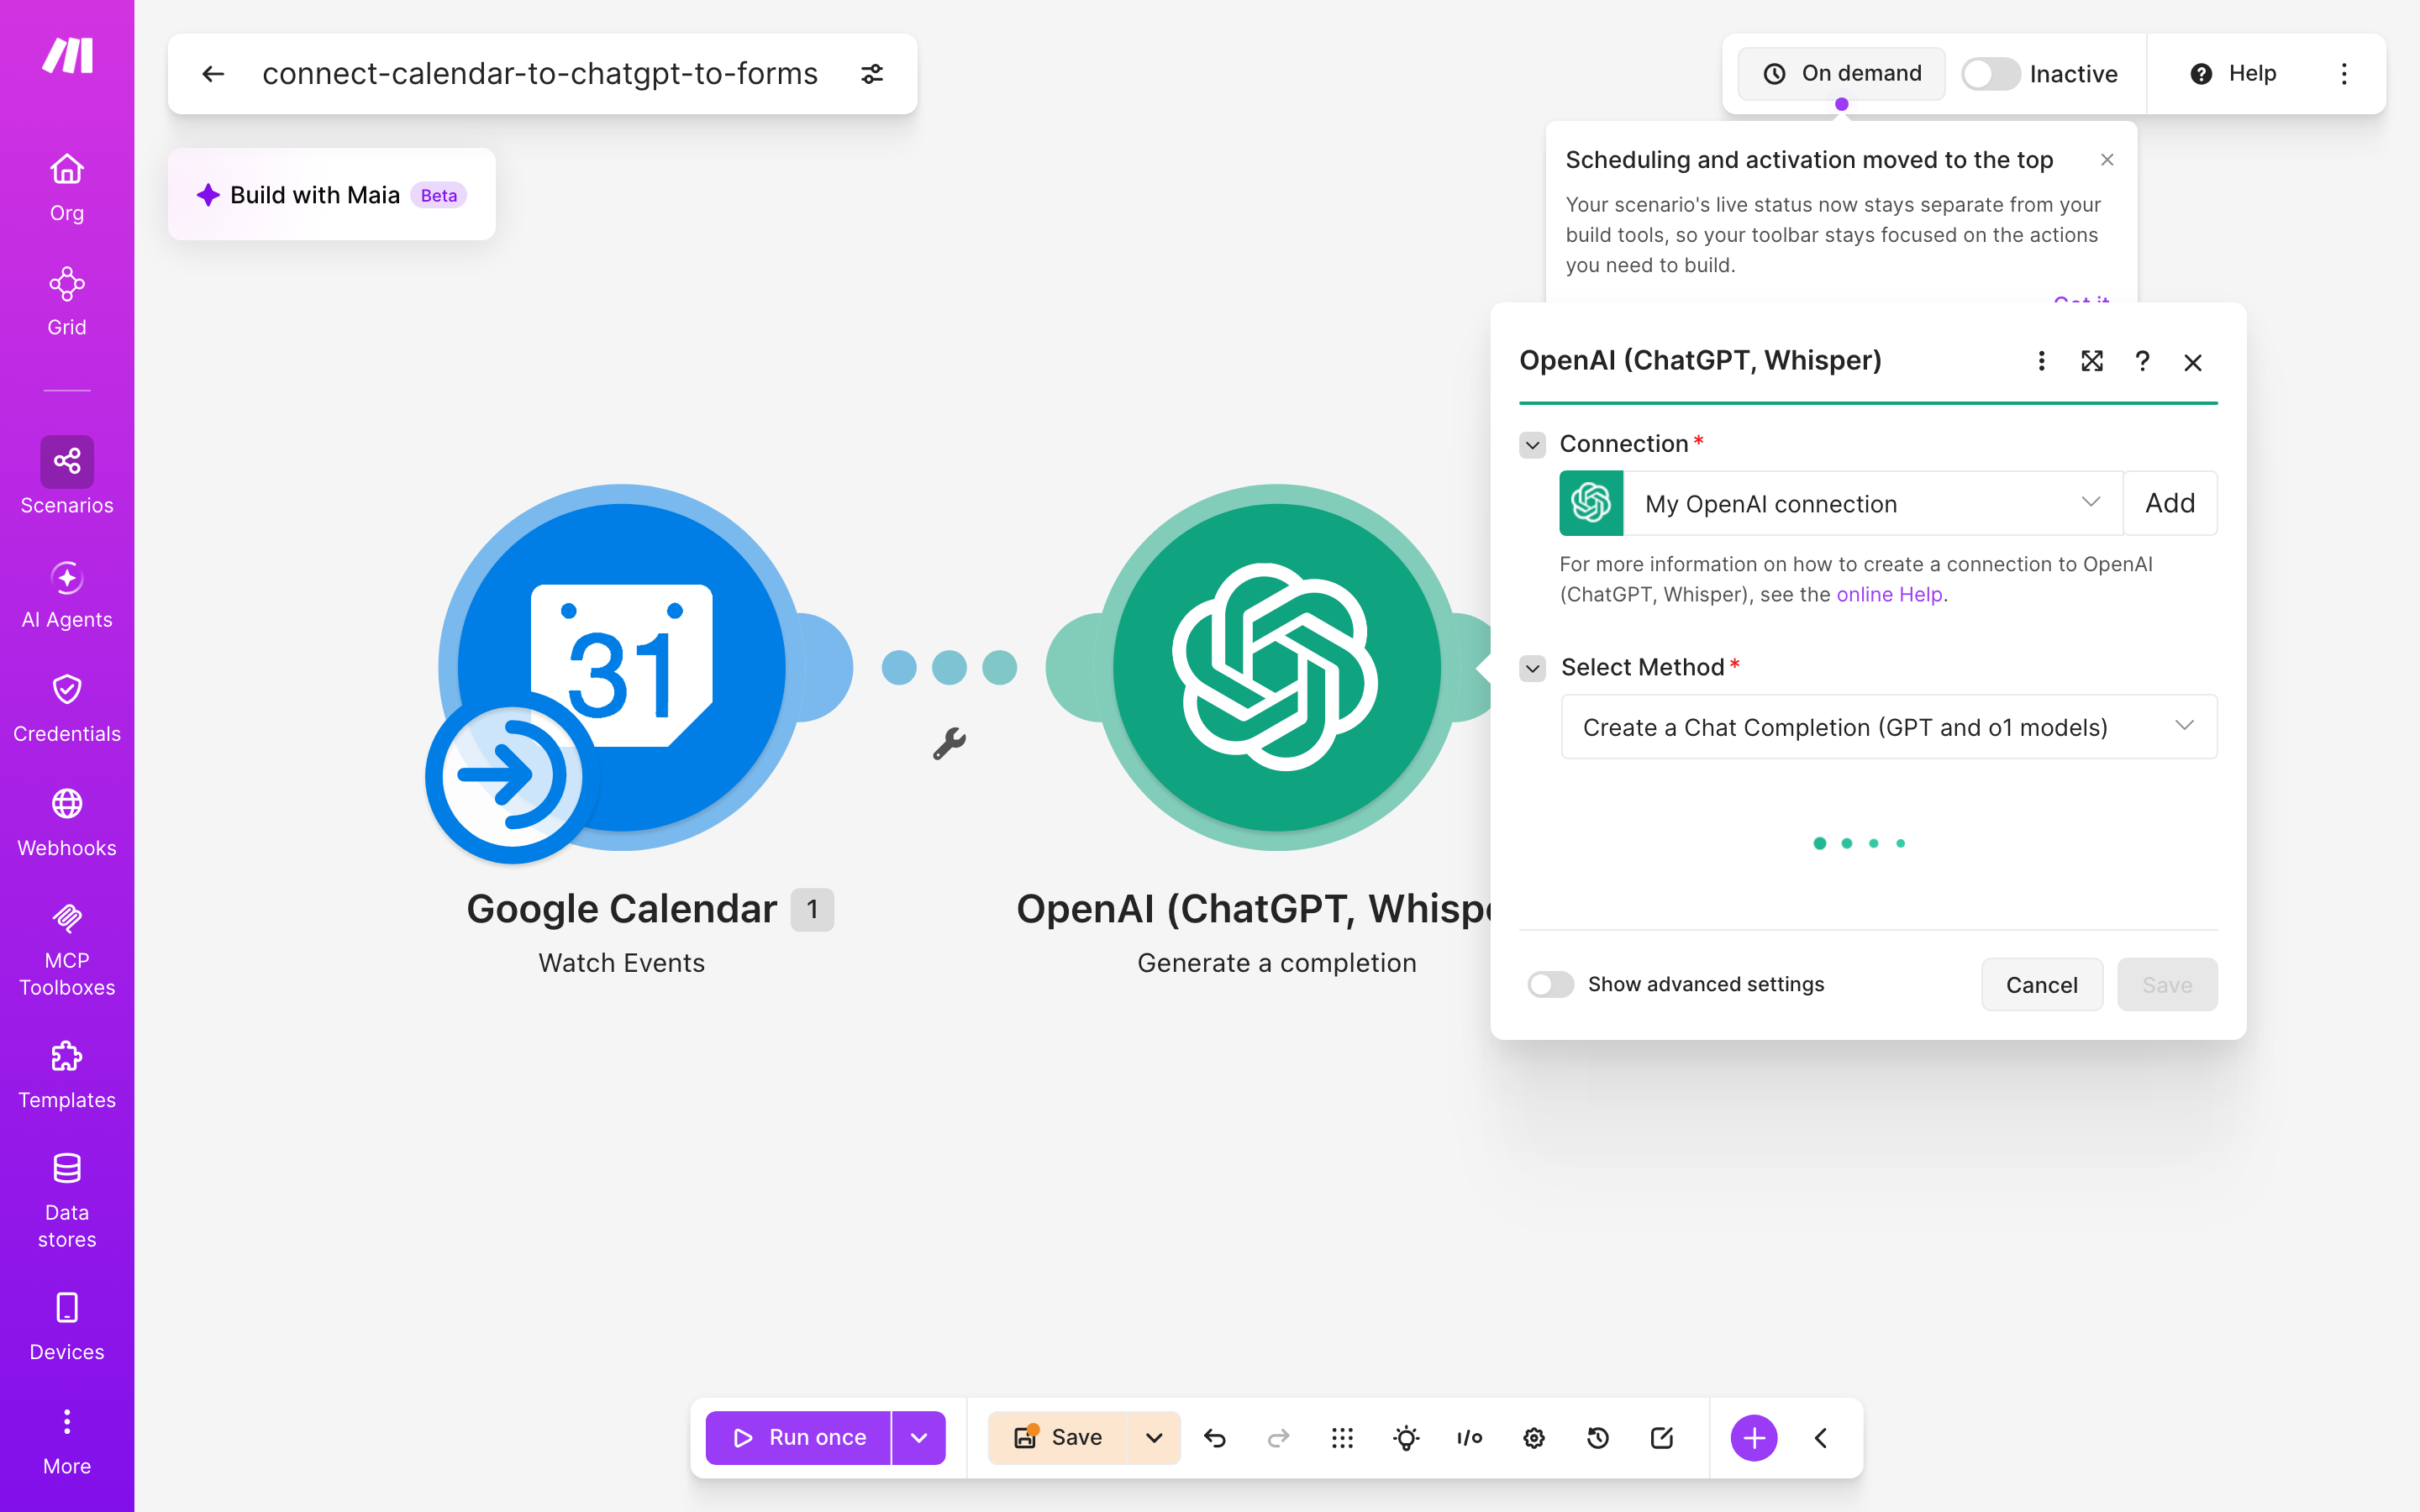Open the scenario history icon

[1598, 1438]
